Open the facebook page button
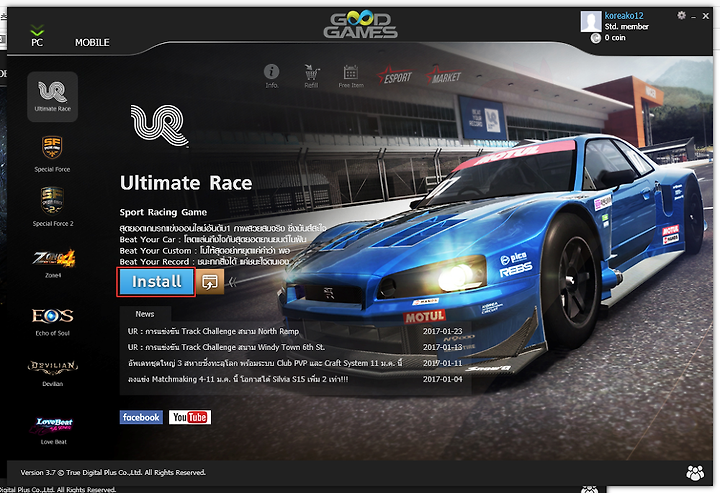The height and width of the screenshot is (493, 720). (141, 417)
